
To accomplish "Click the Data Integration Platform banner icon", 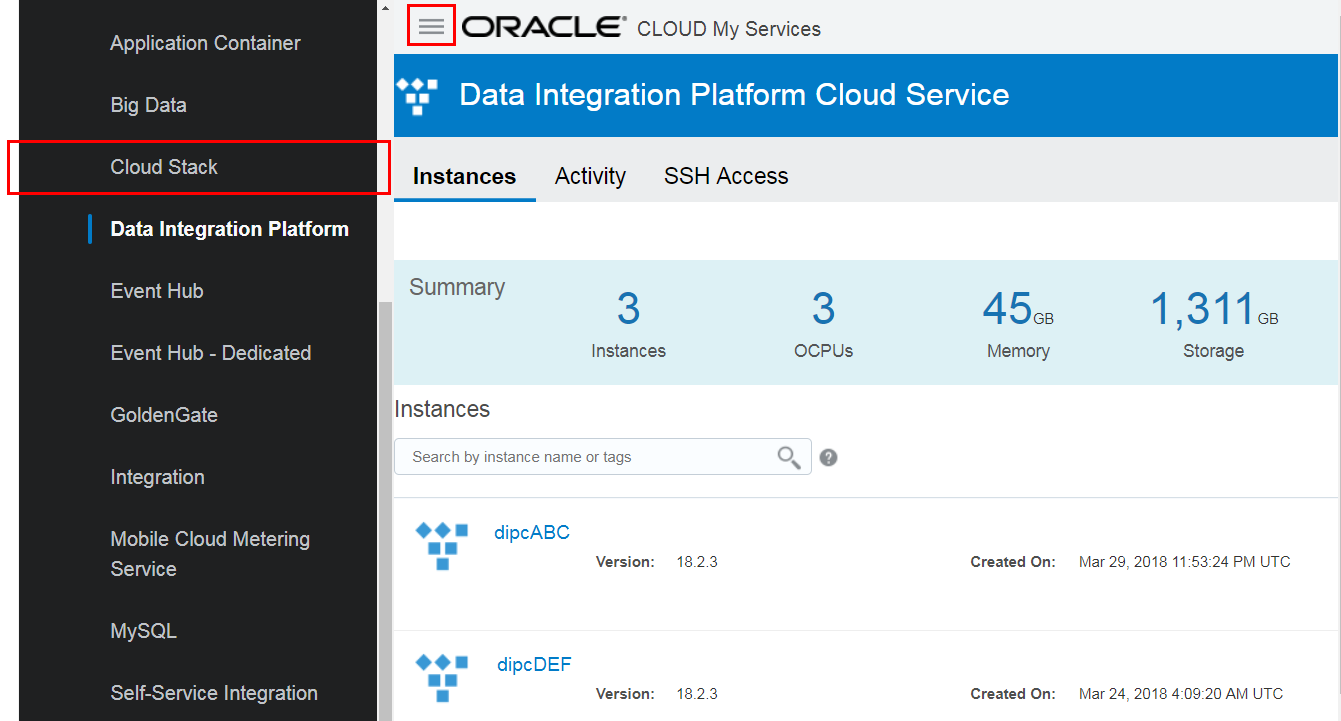I will [x=418, y=95].
